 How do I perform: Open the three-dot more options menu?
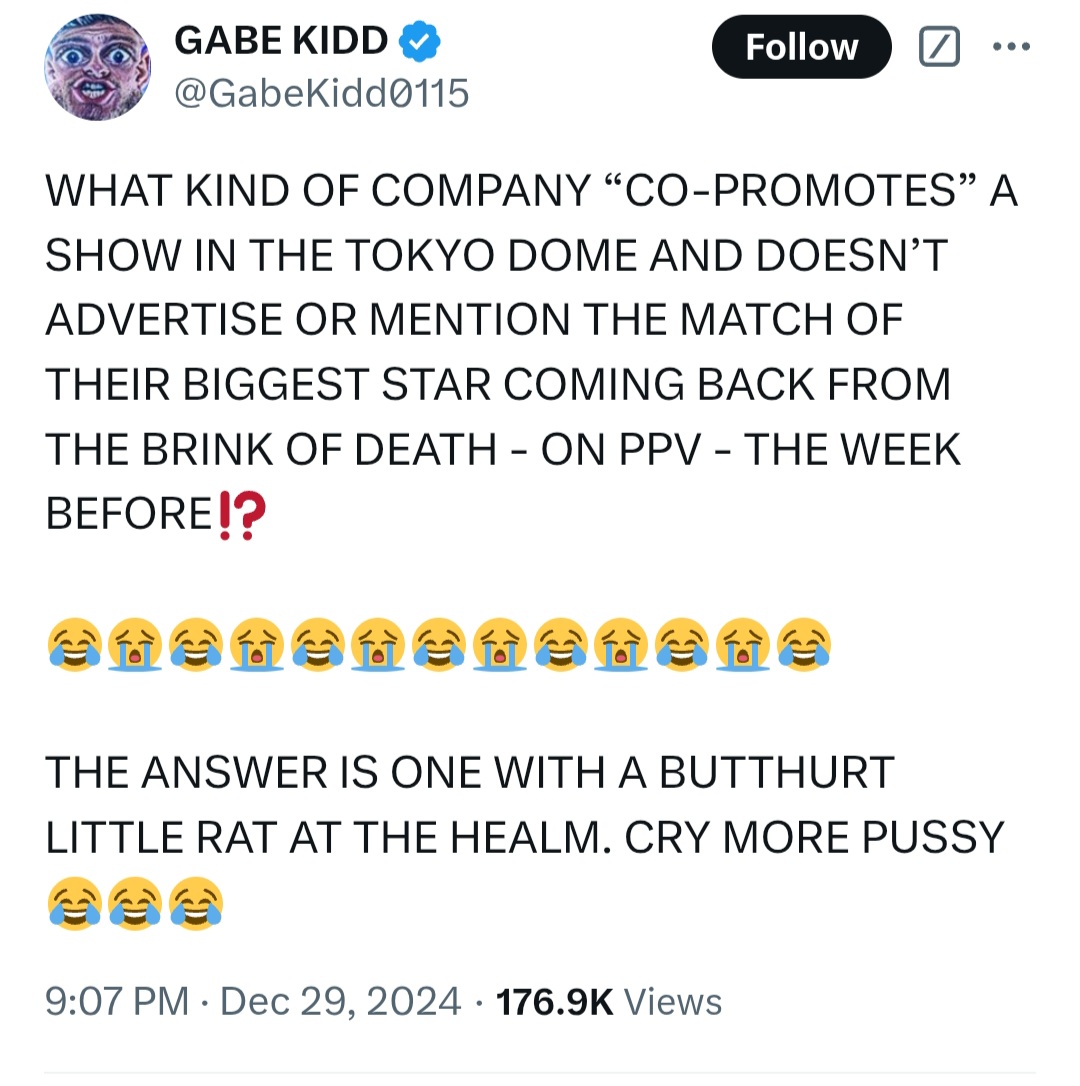[x=1011, y=46]
